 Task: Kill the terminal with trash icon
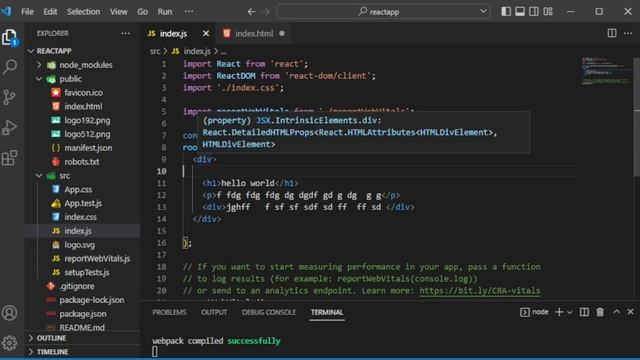[x=600, y=312]
